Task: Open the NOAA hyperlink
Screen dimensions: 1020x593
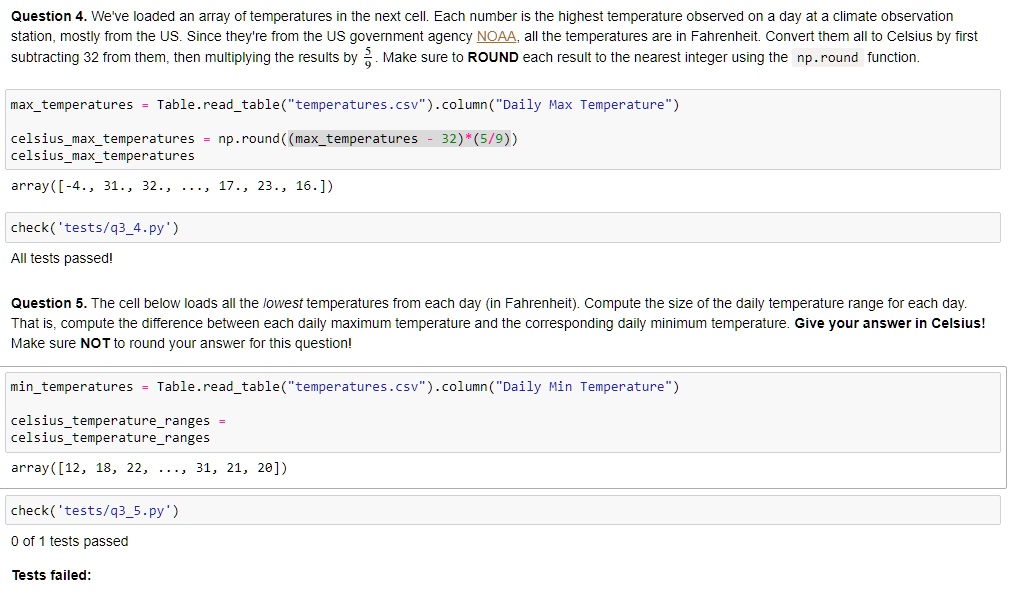Action: pyautogui.click(x=496, y=36)
